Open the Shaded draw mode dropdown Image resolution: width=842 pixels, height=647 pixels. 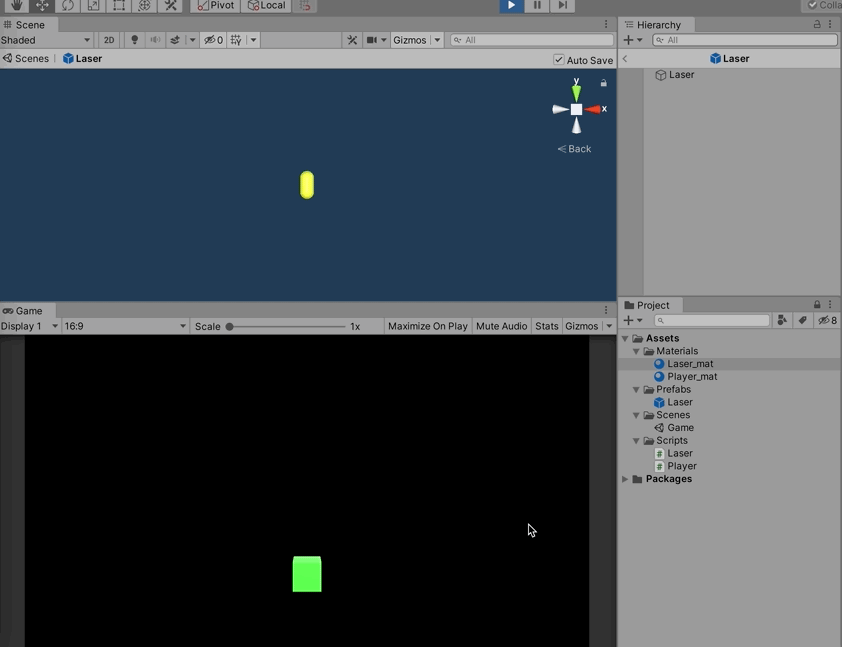45,40
